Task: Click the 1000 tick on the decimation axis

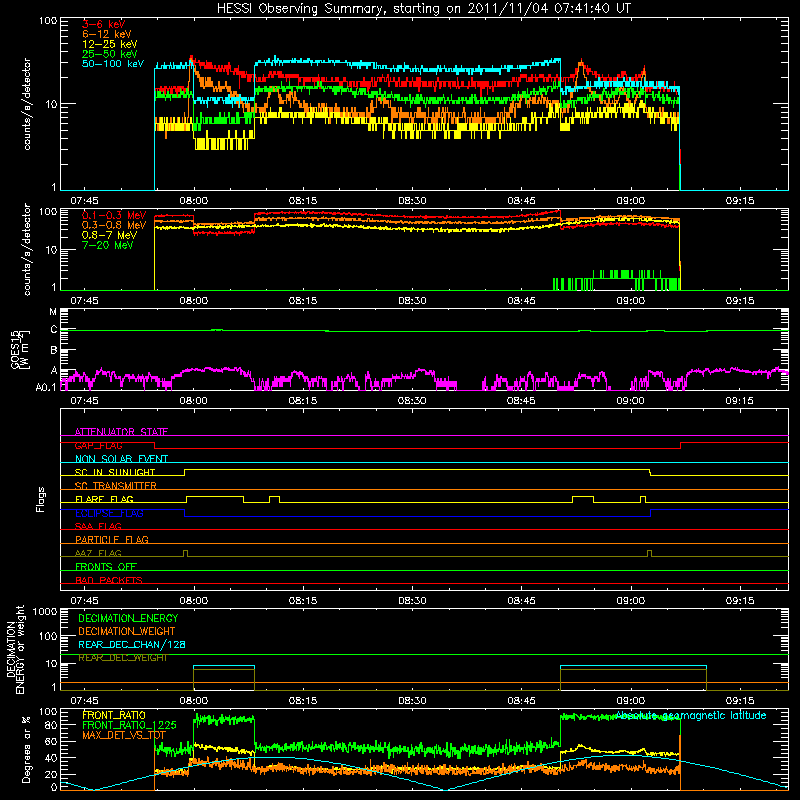Action: (x=45, y=611)
